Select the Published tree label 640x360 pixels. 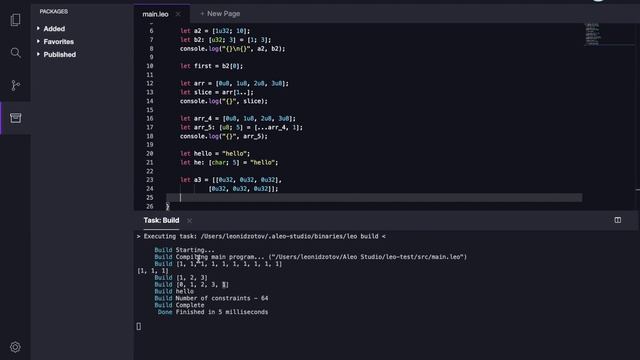click(60, 55)
